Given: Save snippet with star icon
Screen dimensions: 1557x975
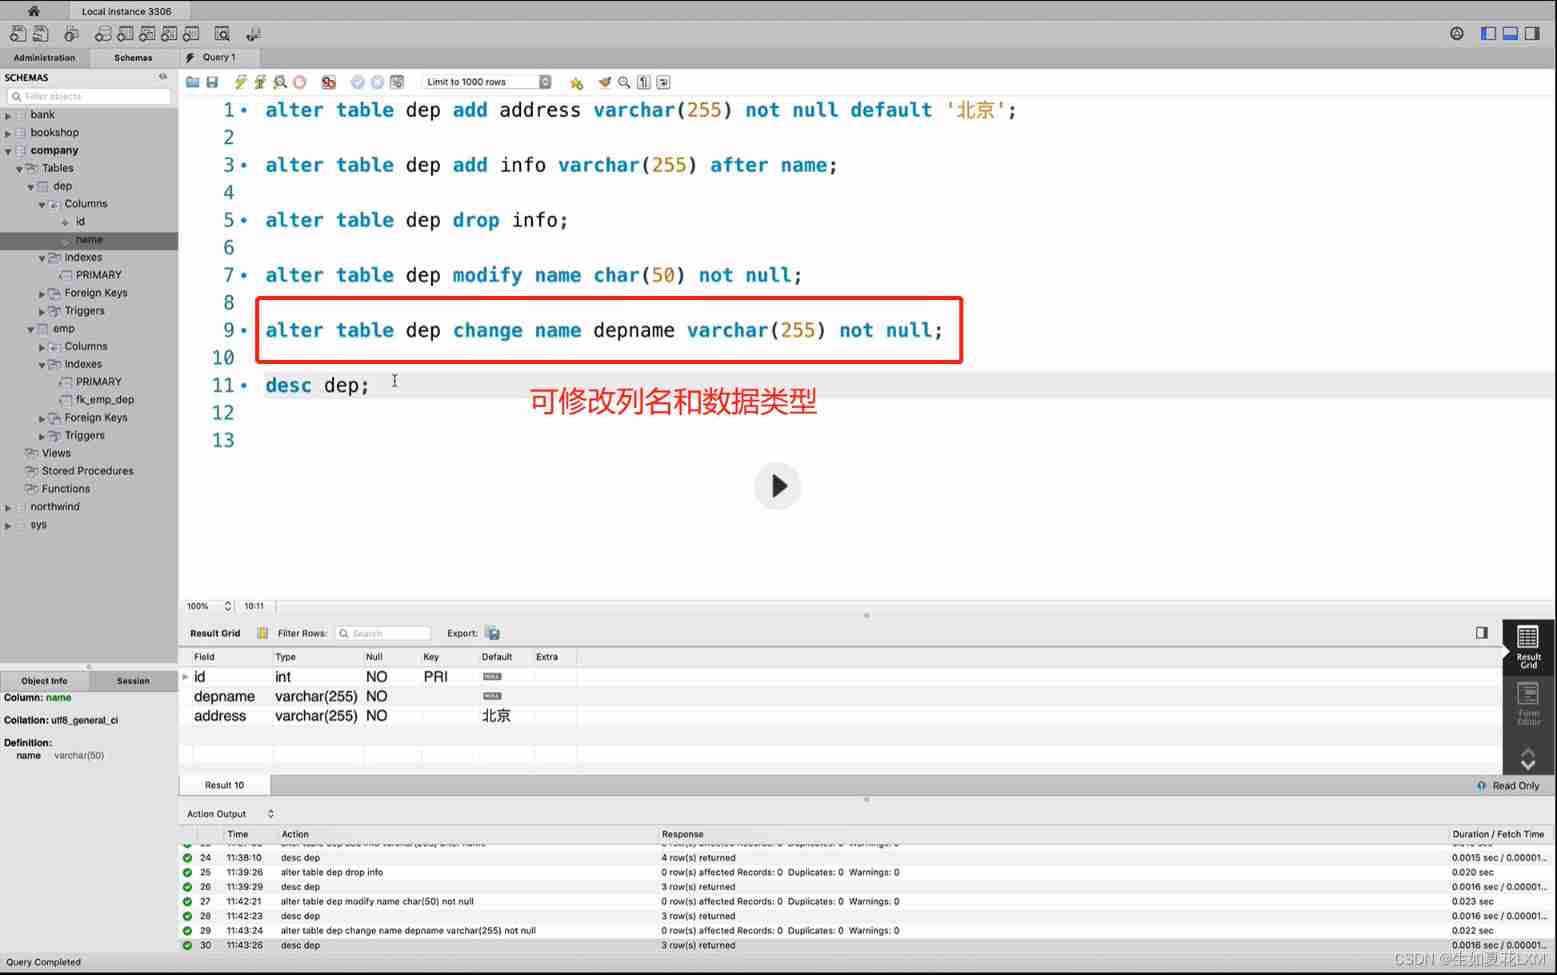Looking at the screenshot, I should click(576, 82).
